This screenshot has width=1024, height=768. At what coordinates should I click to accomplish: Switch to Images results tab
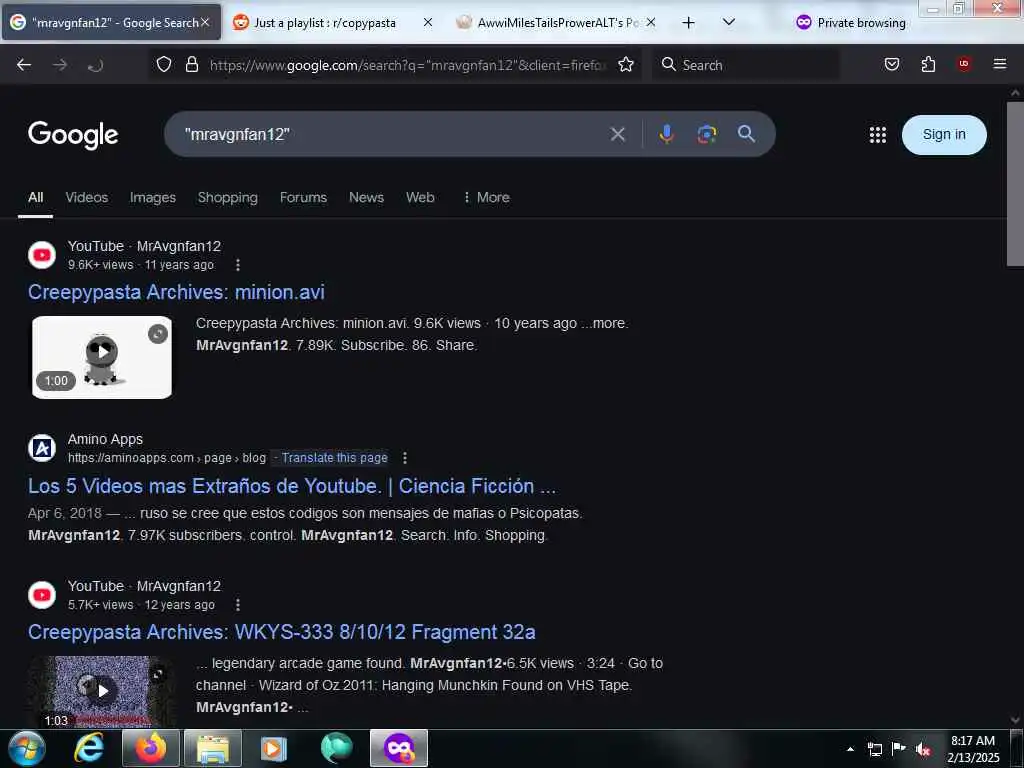152,197
